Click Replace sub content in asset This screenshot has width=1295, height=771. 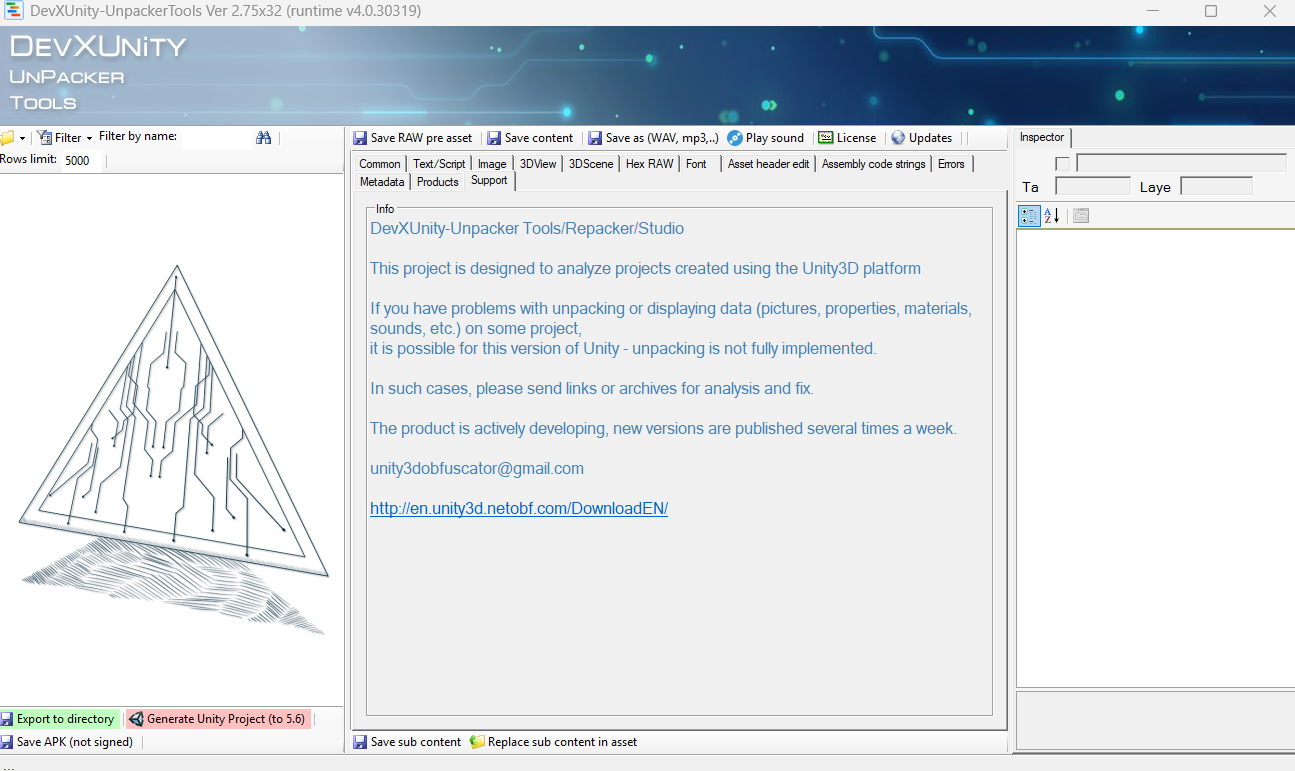[553, 742]
